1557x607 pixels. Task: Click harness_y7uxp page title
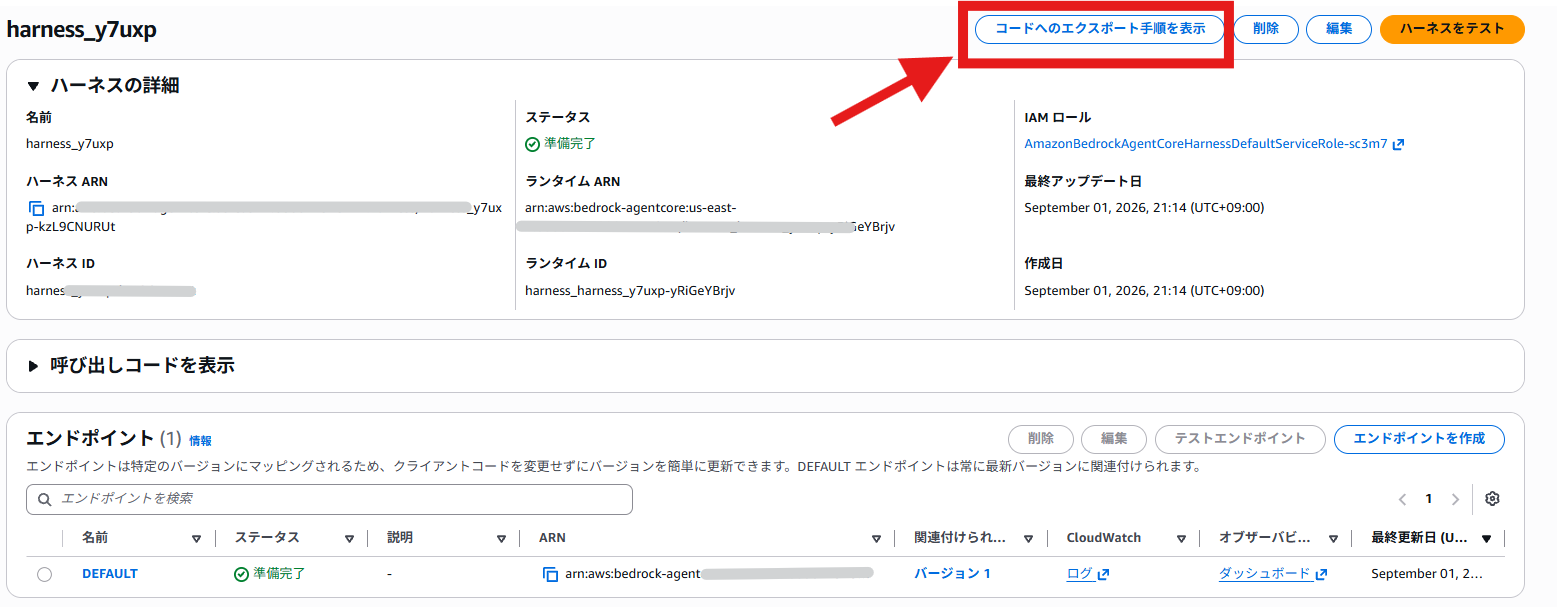81,30
